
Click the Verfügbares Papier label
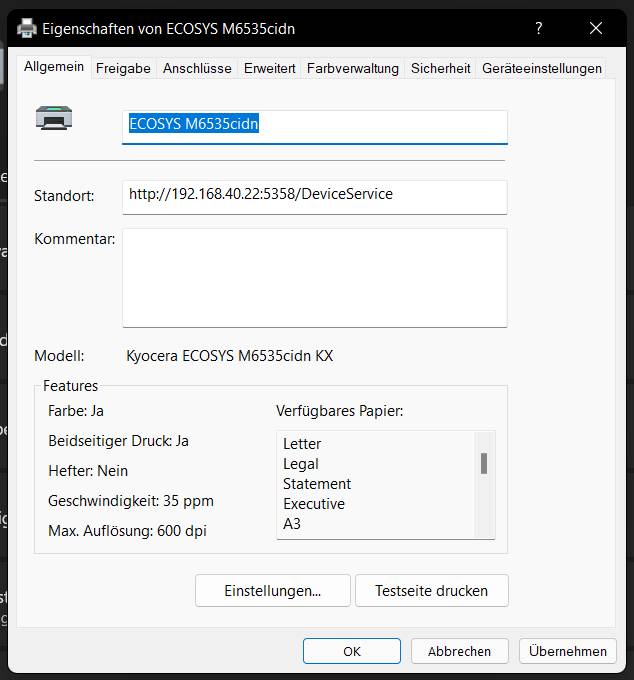pyautogui.click(x=340, y=411)
